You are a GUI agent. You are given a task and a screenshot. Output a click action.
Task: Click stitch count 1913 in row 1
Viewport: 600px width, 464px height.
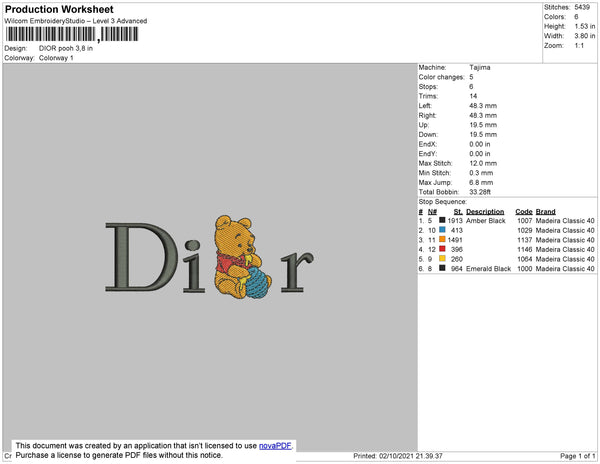pos(455,221)
